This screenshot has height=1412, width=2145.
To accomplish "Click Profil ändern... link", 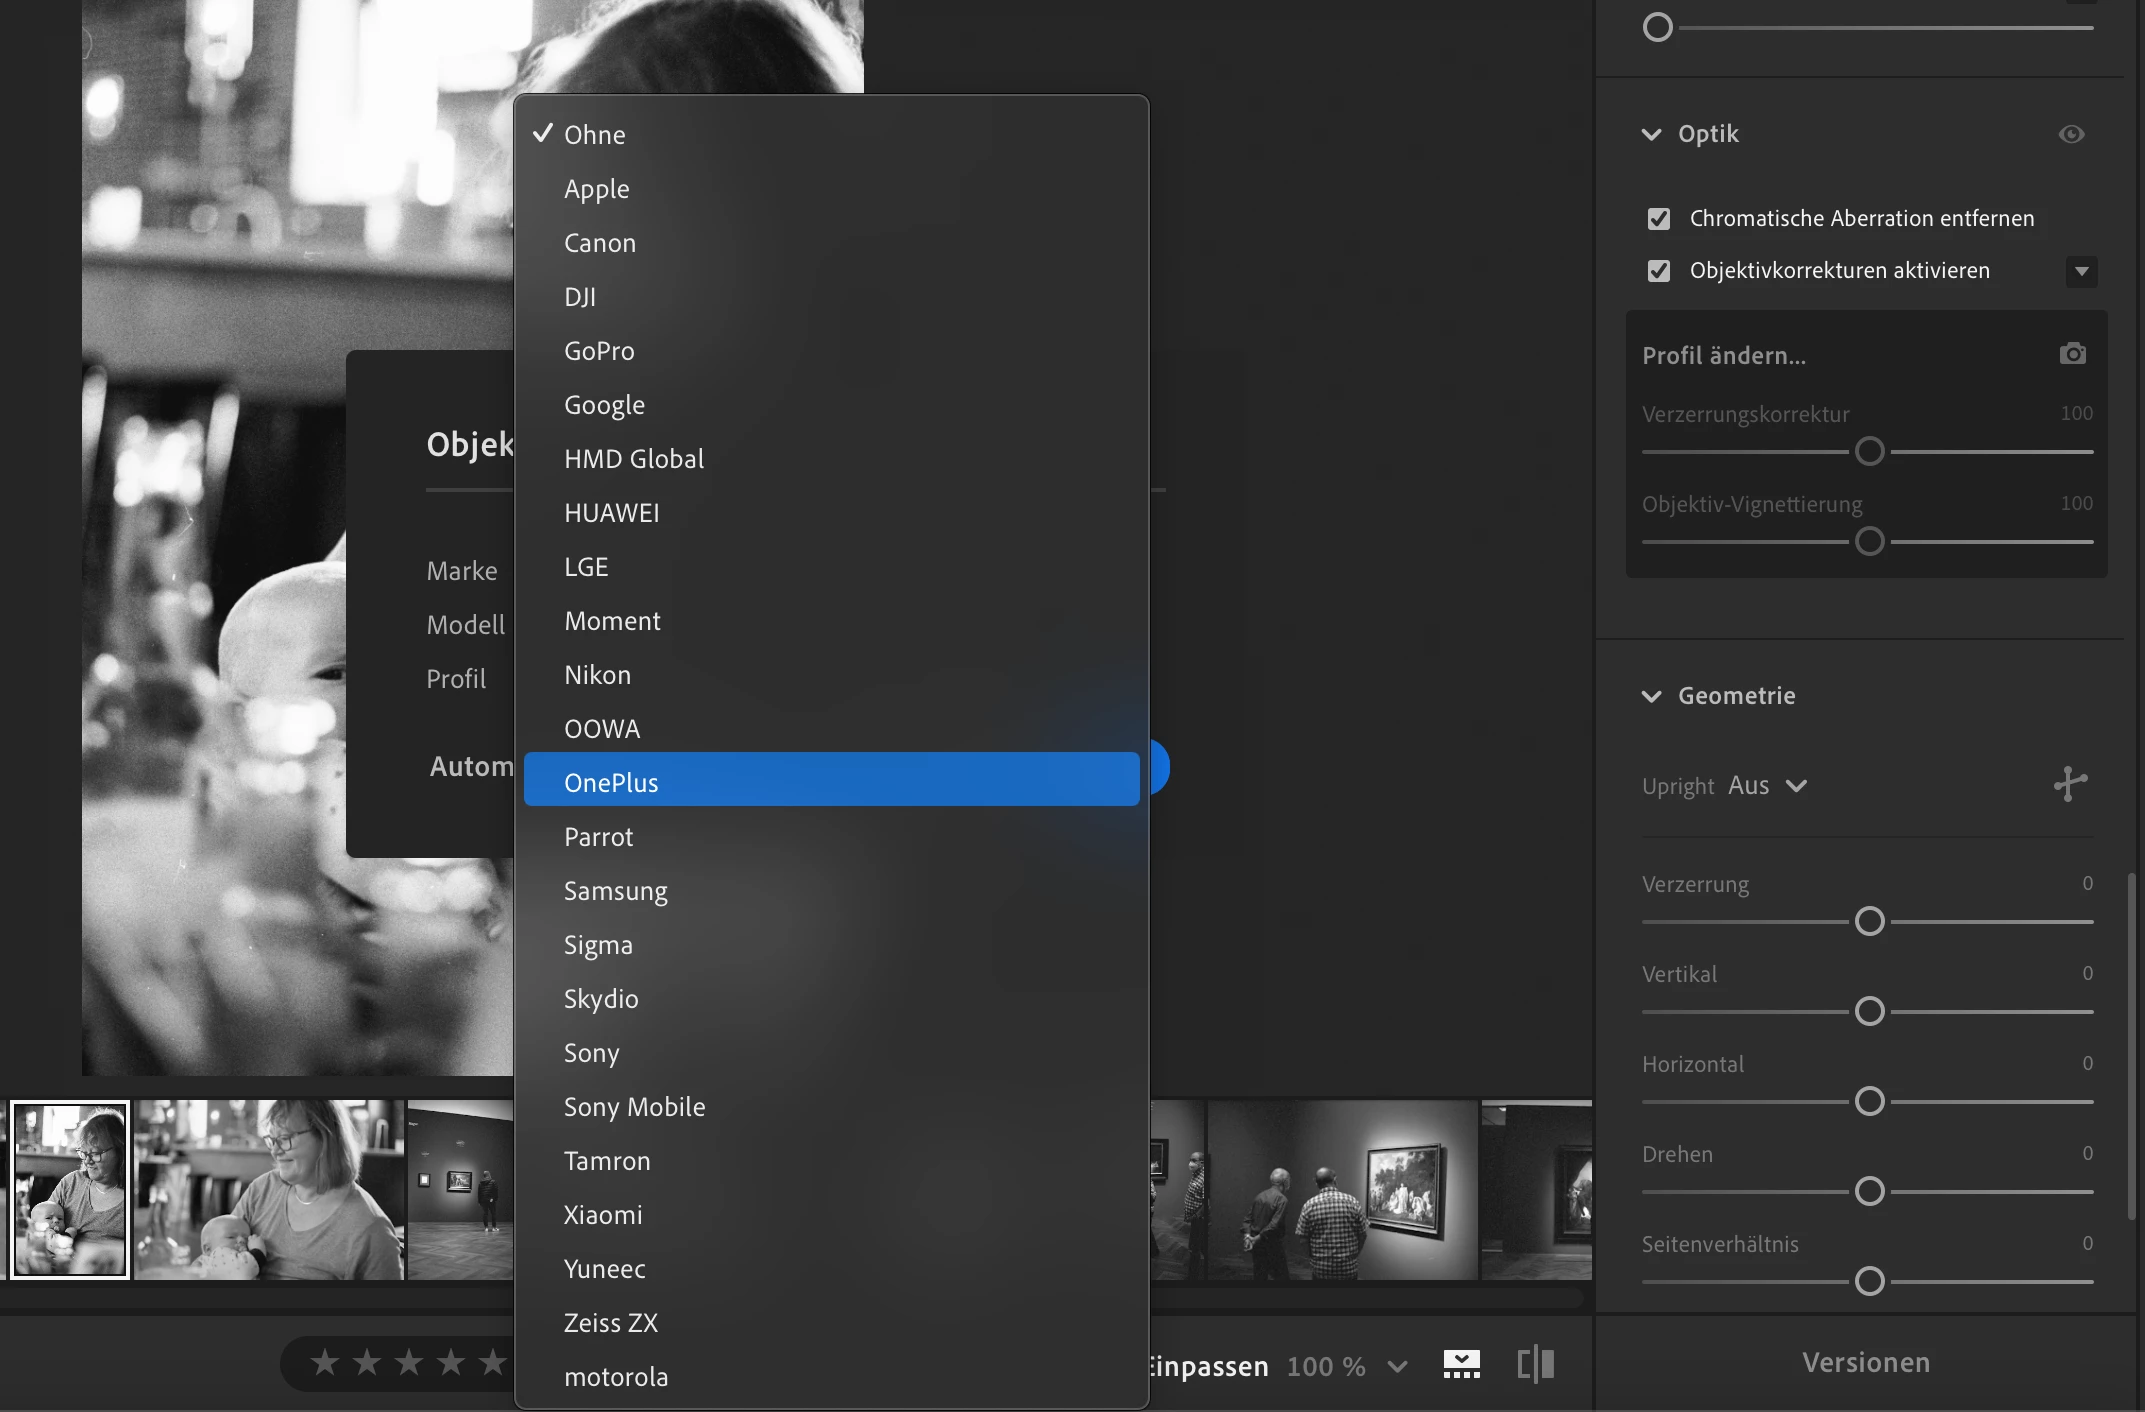I will 1723,356.
